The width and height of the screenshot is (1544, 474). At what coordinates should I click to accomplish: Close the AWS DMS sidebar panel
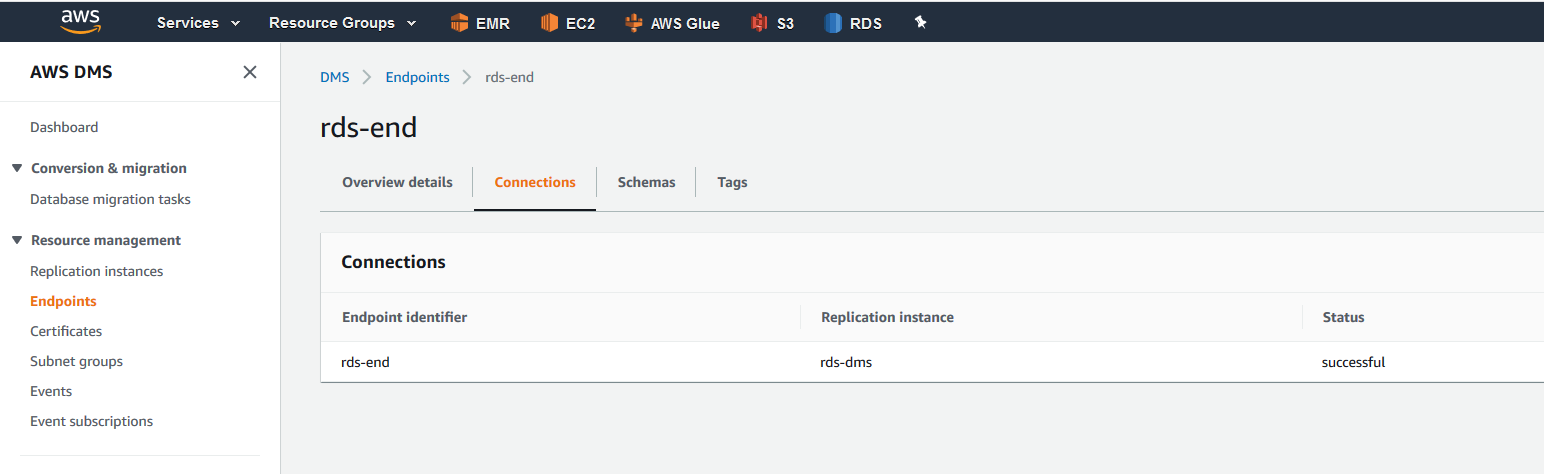[x=250, y=72]
